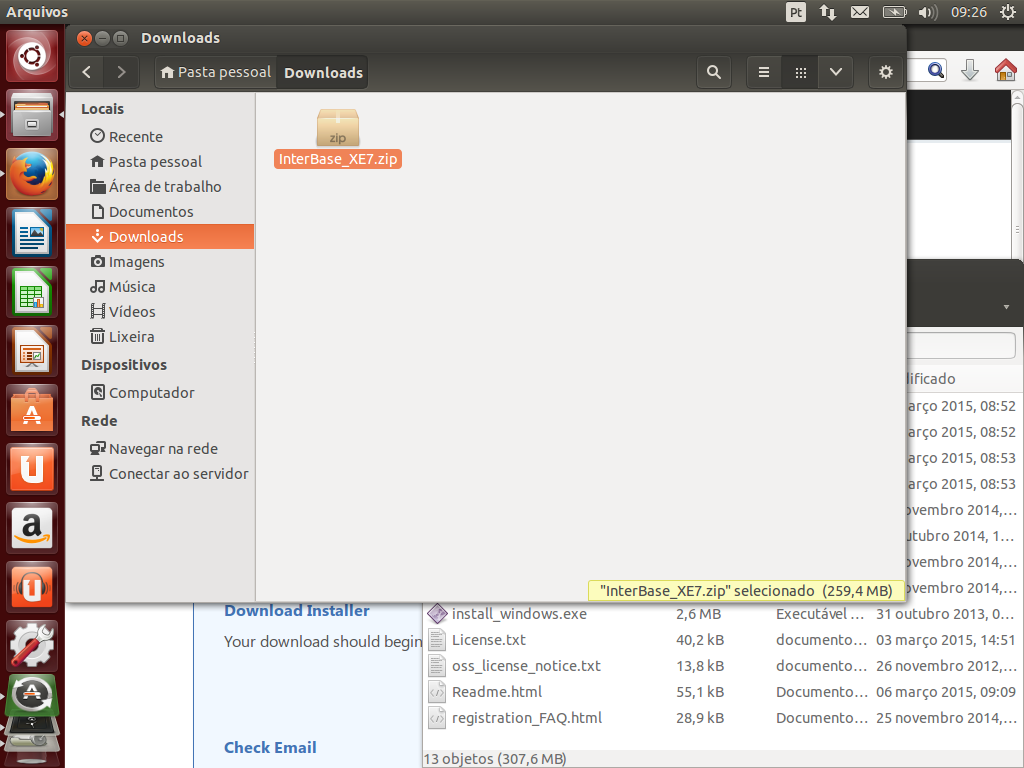
Task: Click the search icon in Files toolbar
Action: coord(713,72)
